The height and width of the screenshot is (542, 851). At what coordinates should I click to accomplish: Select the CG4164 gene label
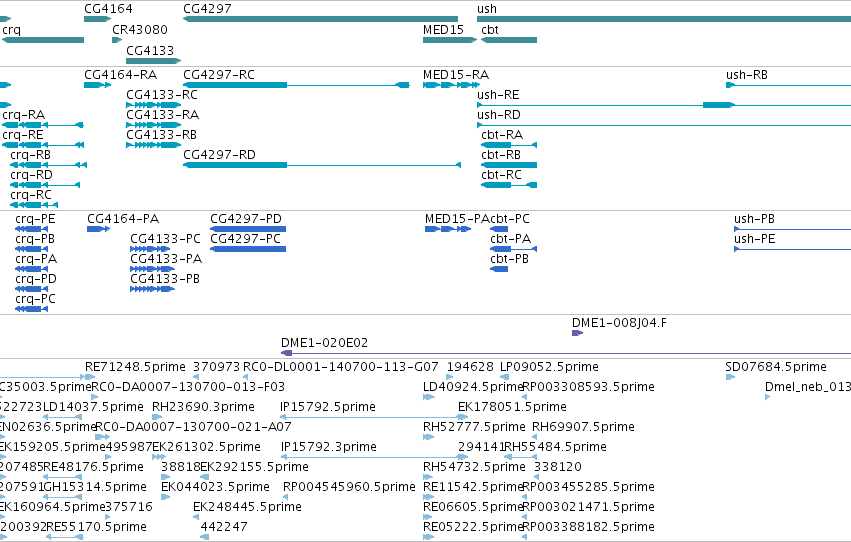108,9
